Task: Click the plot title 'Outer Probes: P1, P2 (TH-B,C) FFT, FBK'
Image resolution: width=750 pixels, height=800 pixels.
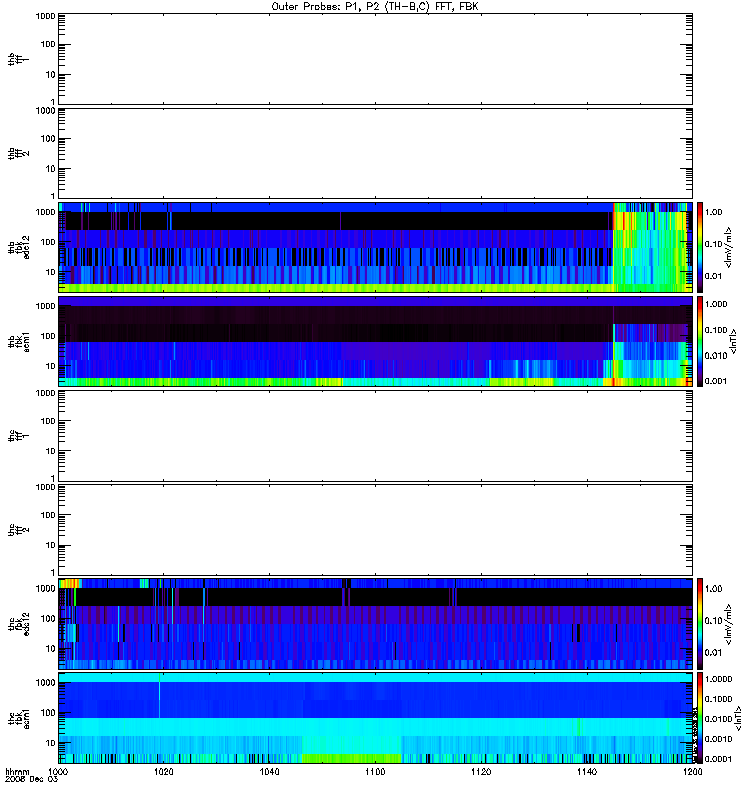Action: [x=375, y=7]
